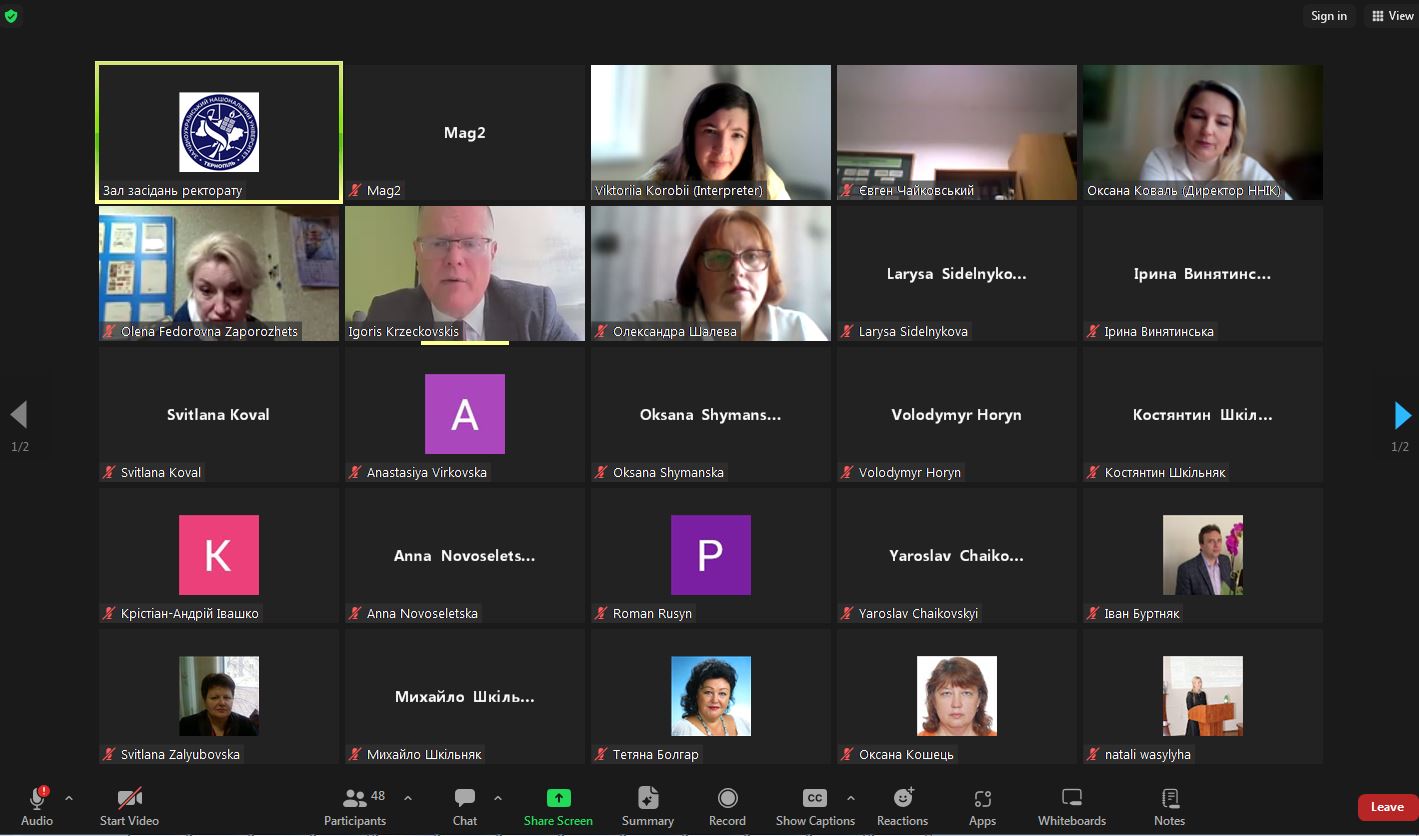
Task: Click the Sign in button
Action: pyautogui.click(x=1328, y=16)
